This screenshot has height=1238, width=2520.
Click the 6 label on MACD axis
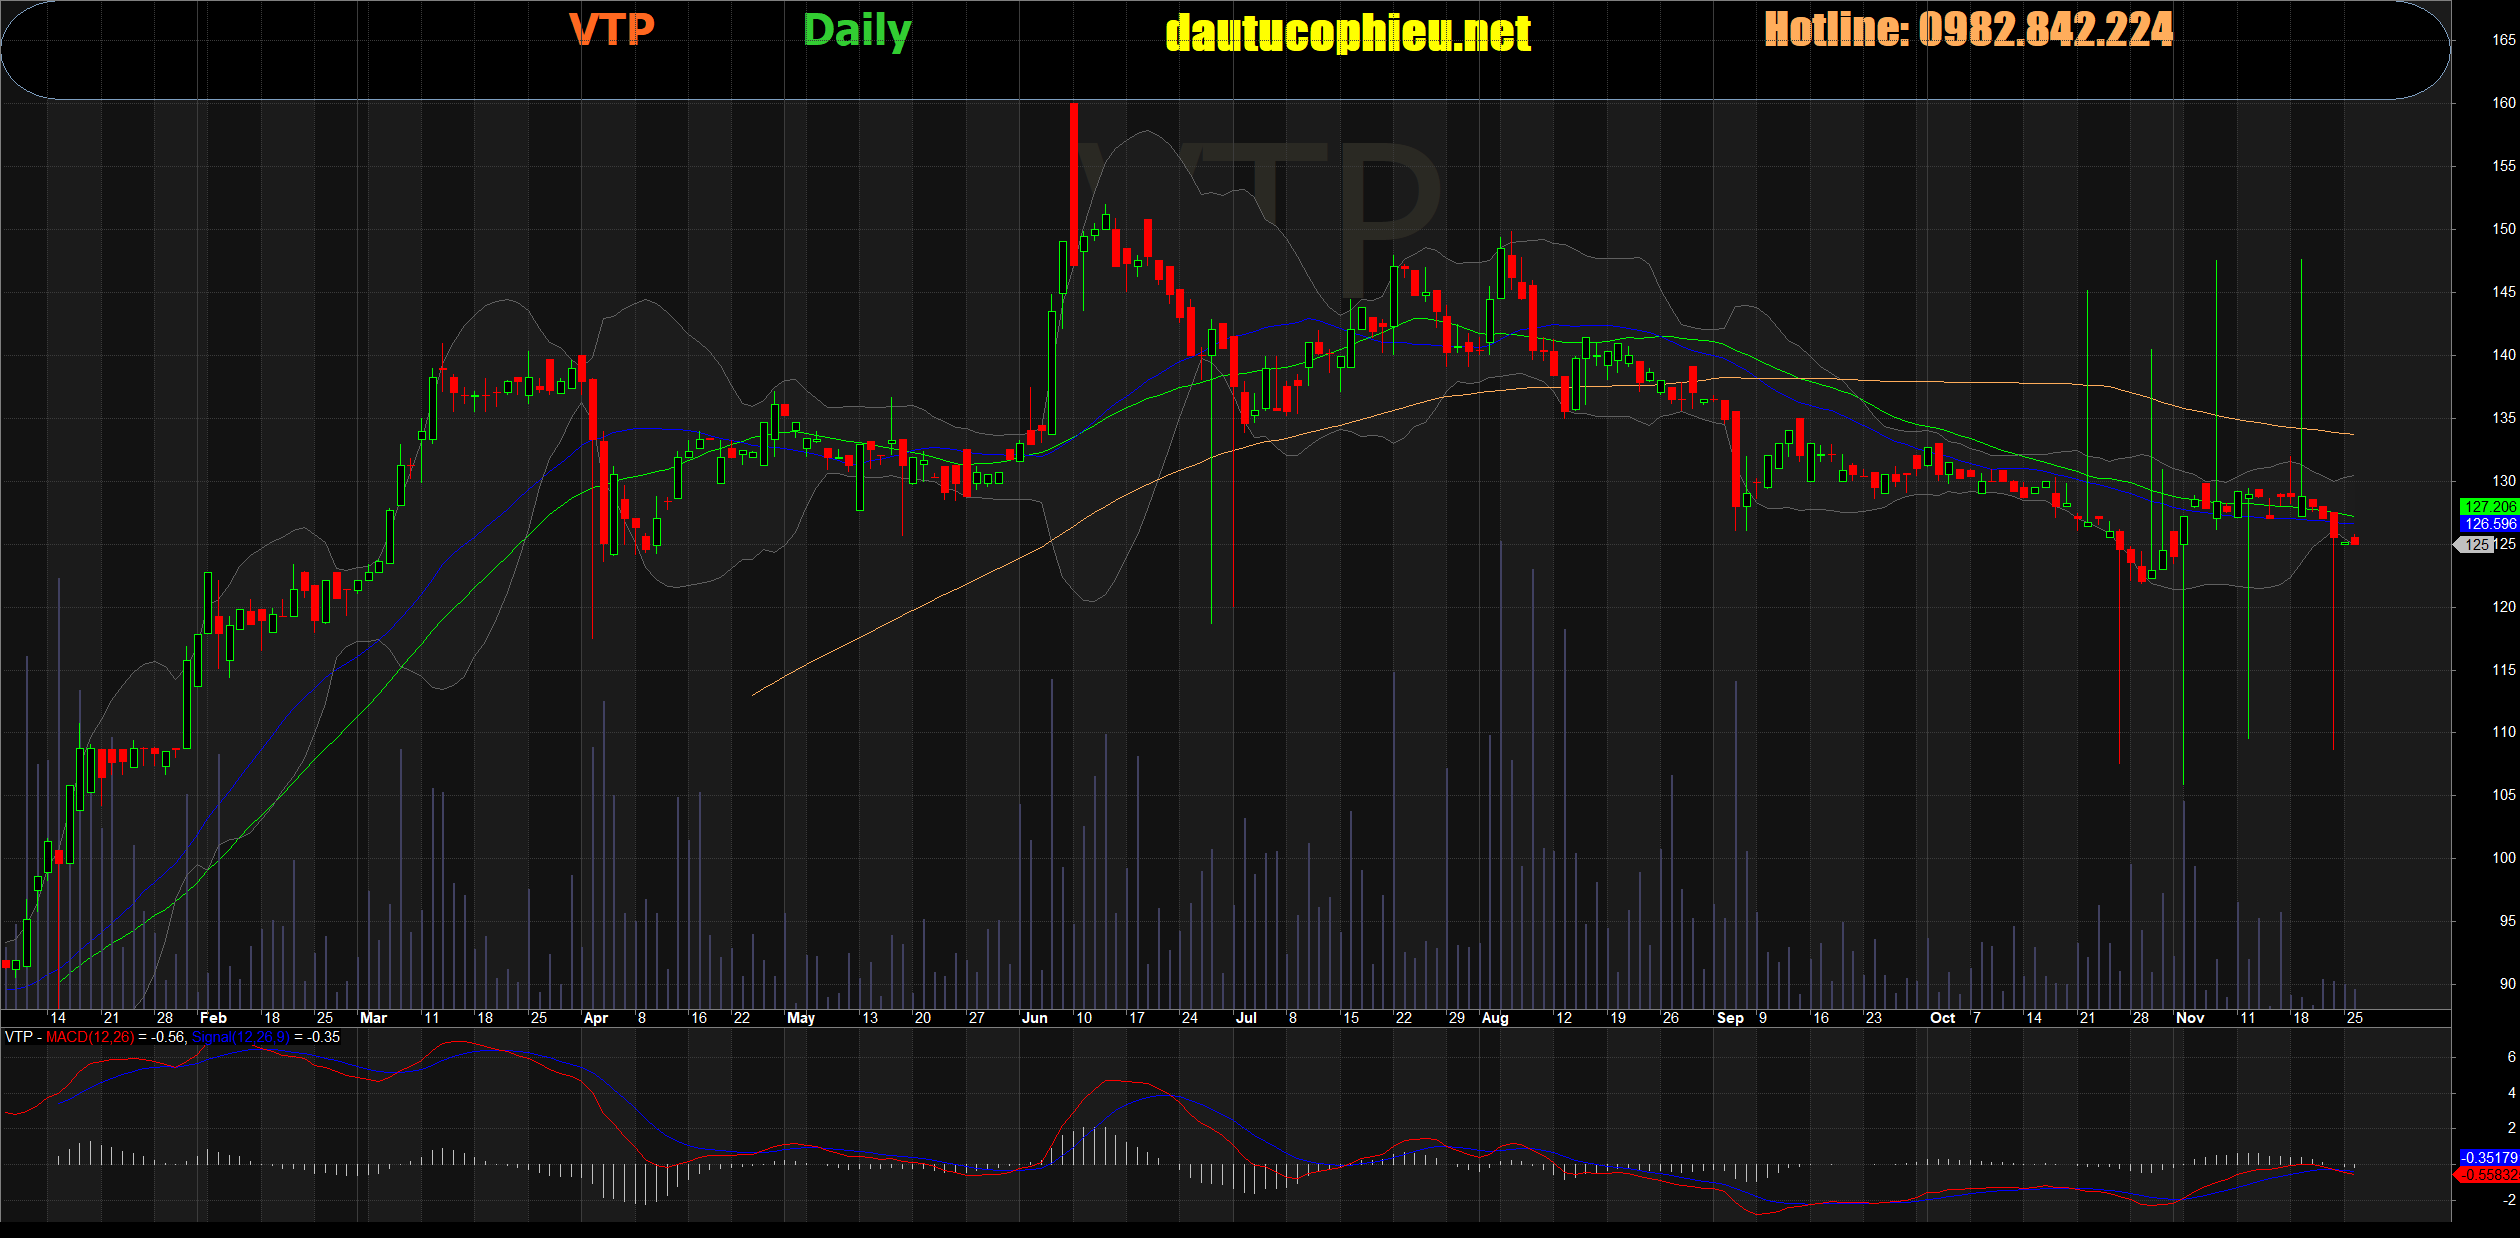[x=2512, y=1057]
